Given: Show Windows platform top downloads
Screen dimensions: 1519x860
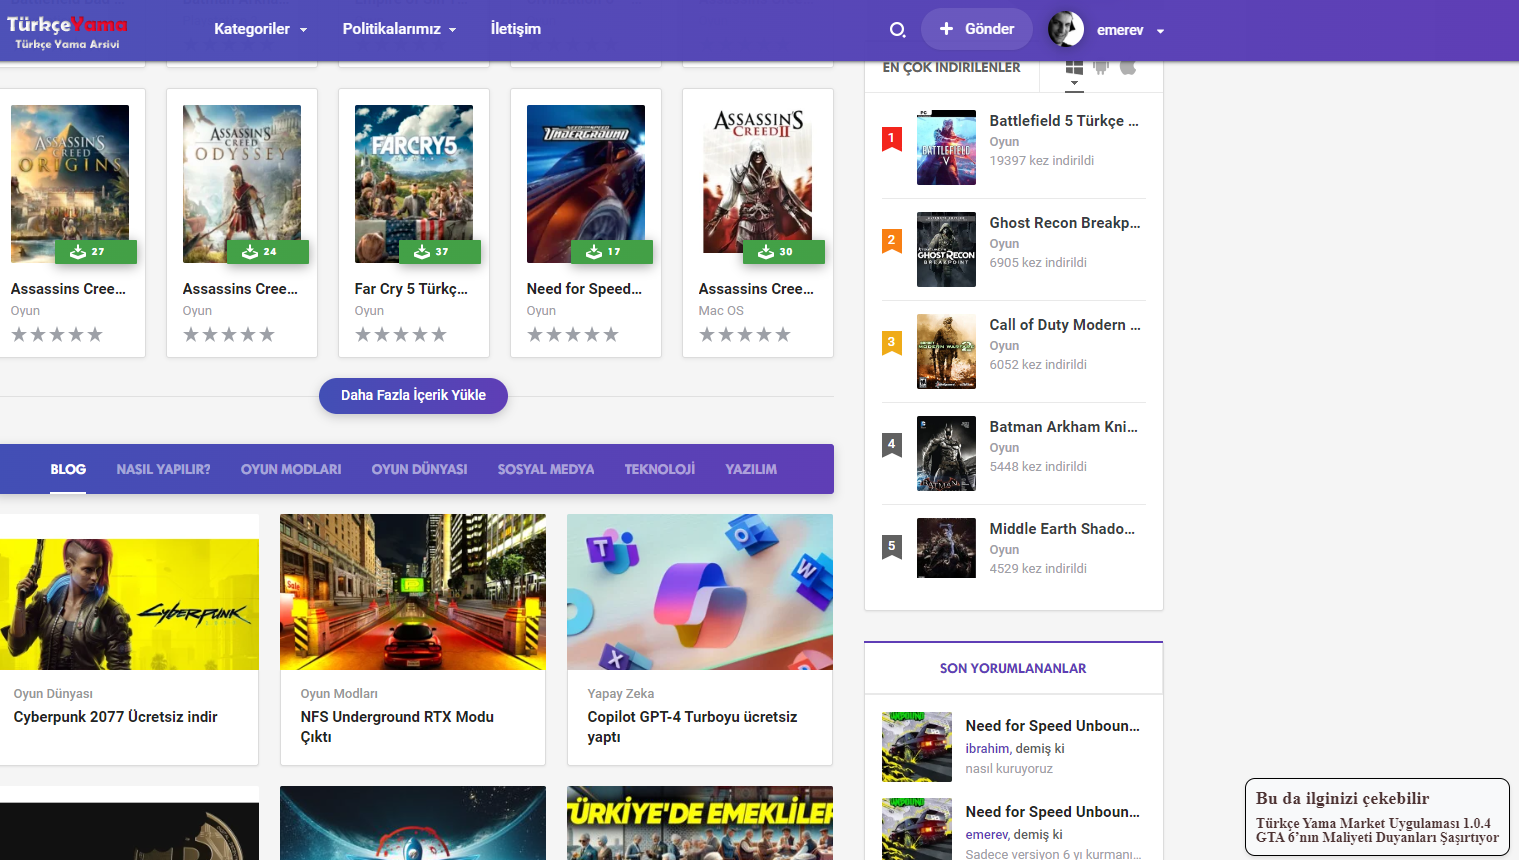Looking at the screenshot, I should (1074, 67).
